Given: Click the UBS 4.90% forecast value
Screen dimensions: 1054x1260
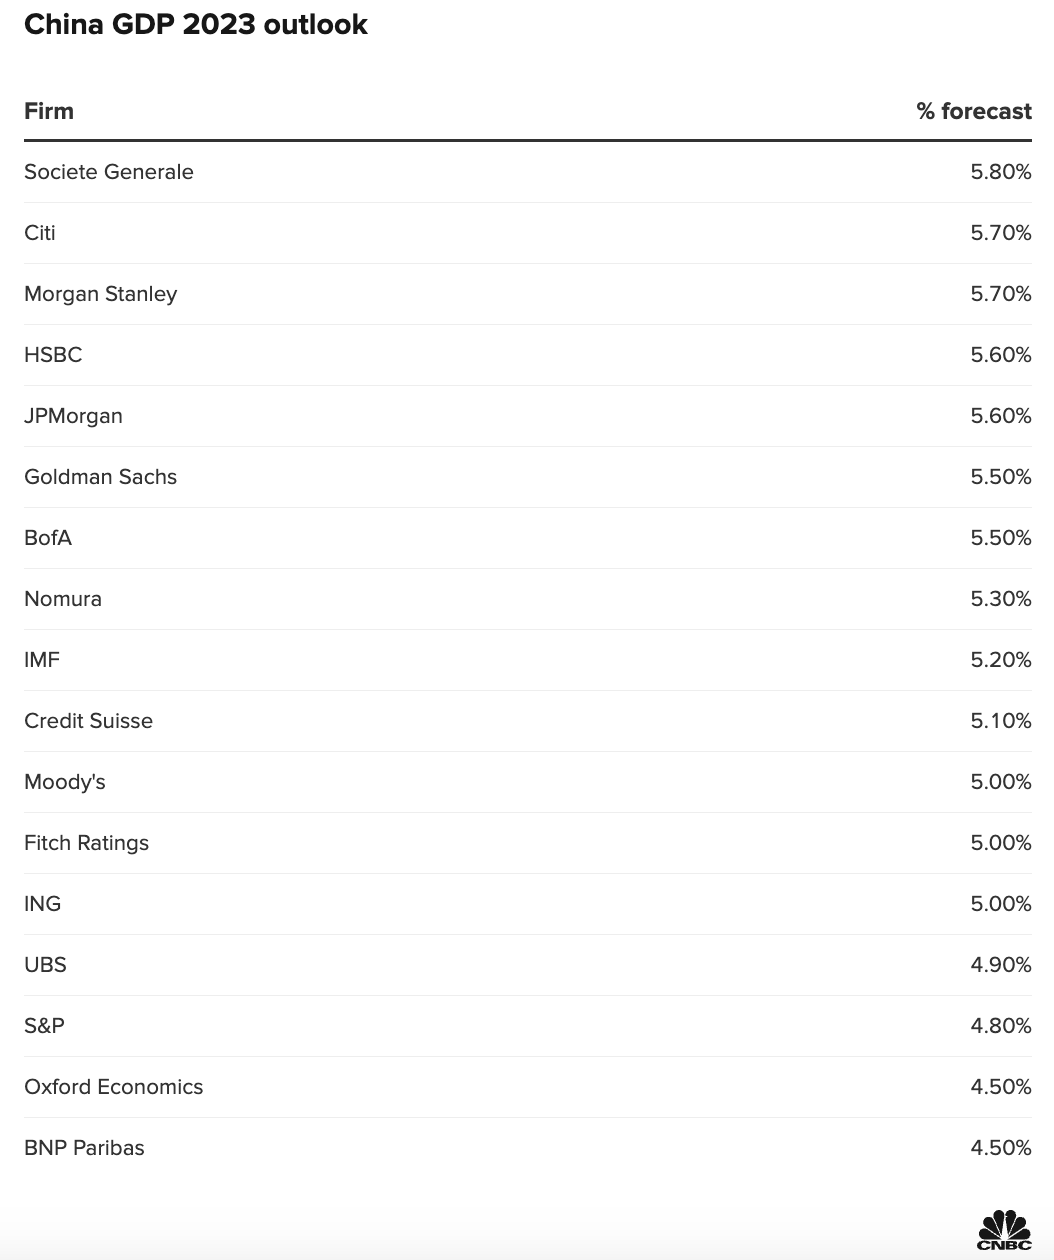Looking at the screenshot, I should (x=1000, y=965).
